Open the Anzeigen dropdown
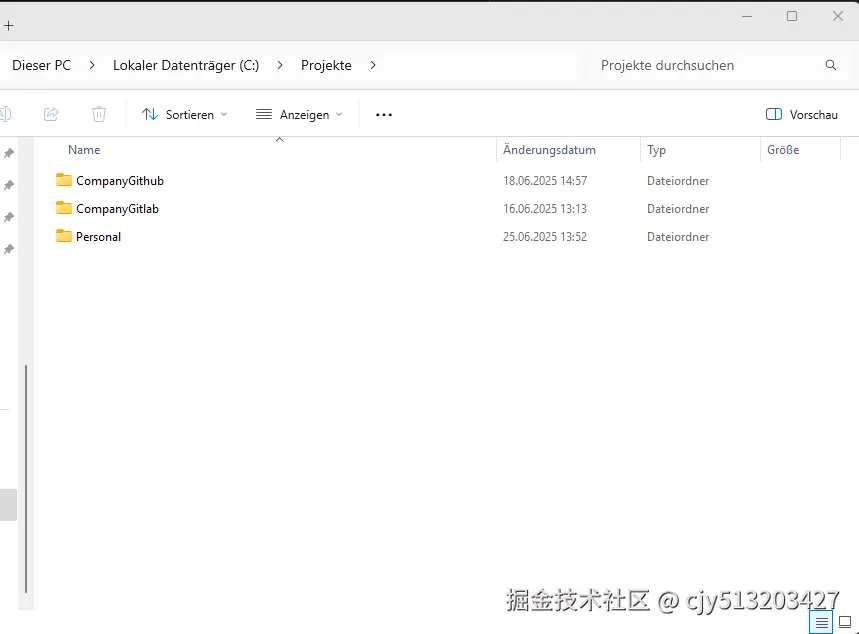The image size is (859, 634). pos(299,115)
